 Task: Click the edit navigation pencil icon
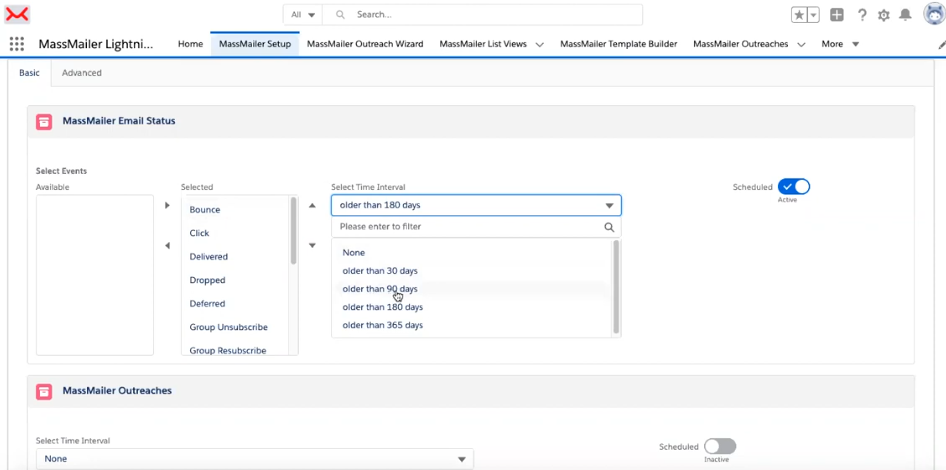[x=942, y=45]
